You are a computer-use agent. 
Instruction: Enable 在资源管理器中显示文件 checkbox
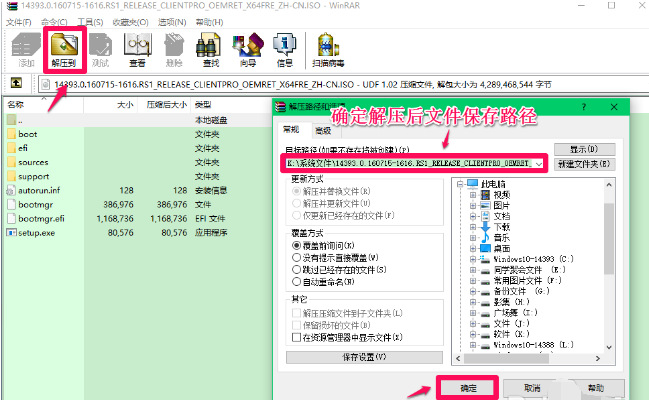click(296, 337)
